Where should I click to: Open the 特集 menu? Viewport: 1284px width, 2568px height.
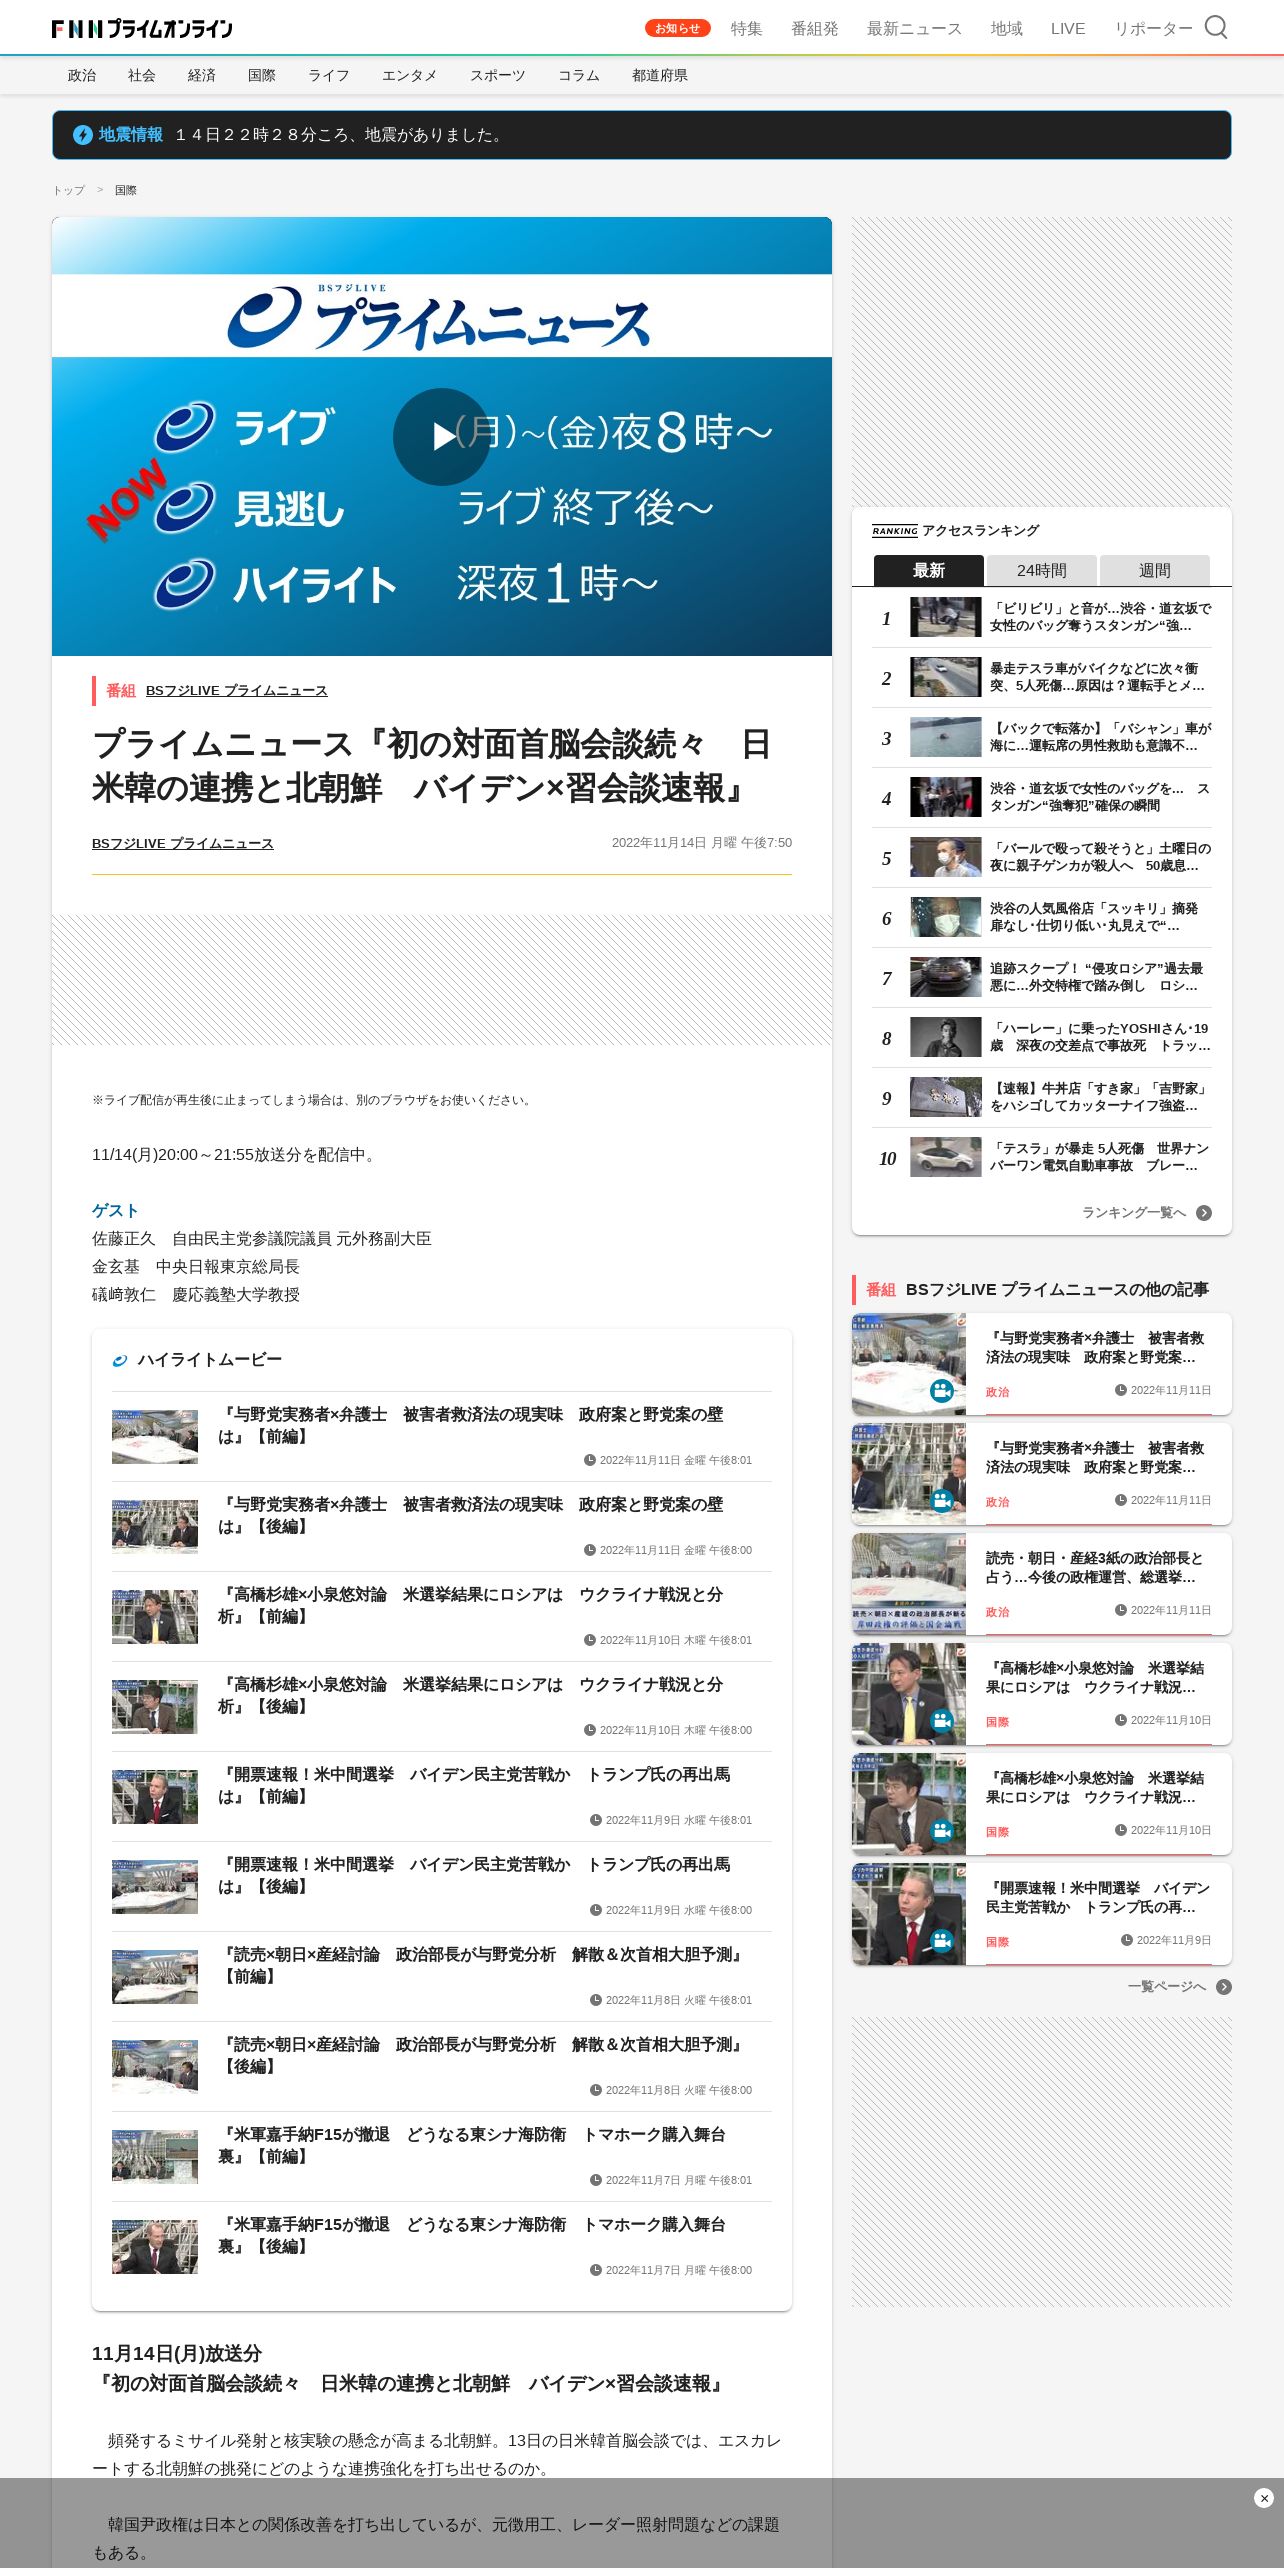[x=747, y=29]
